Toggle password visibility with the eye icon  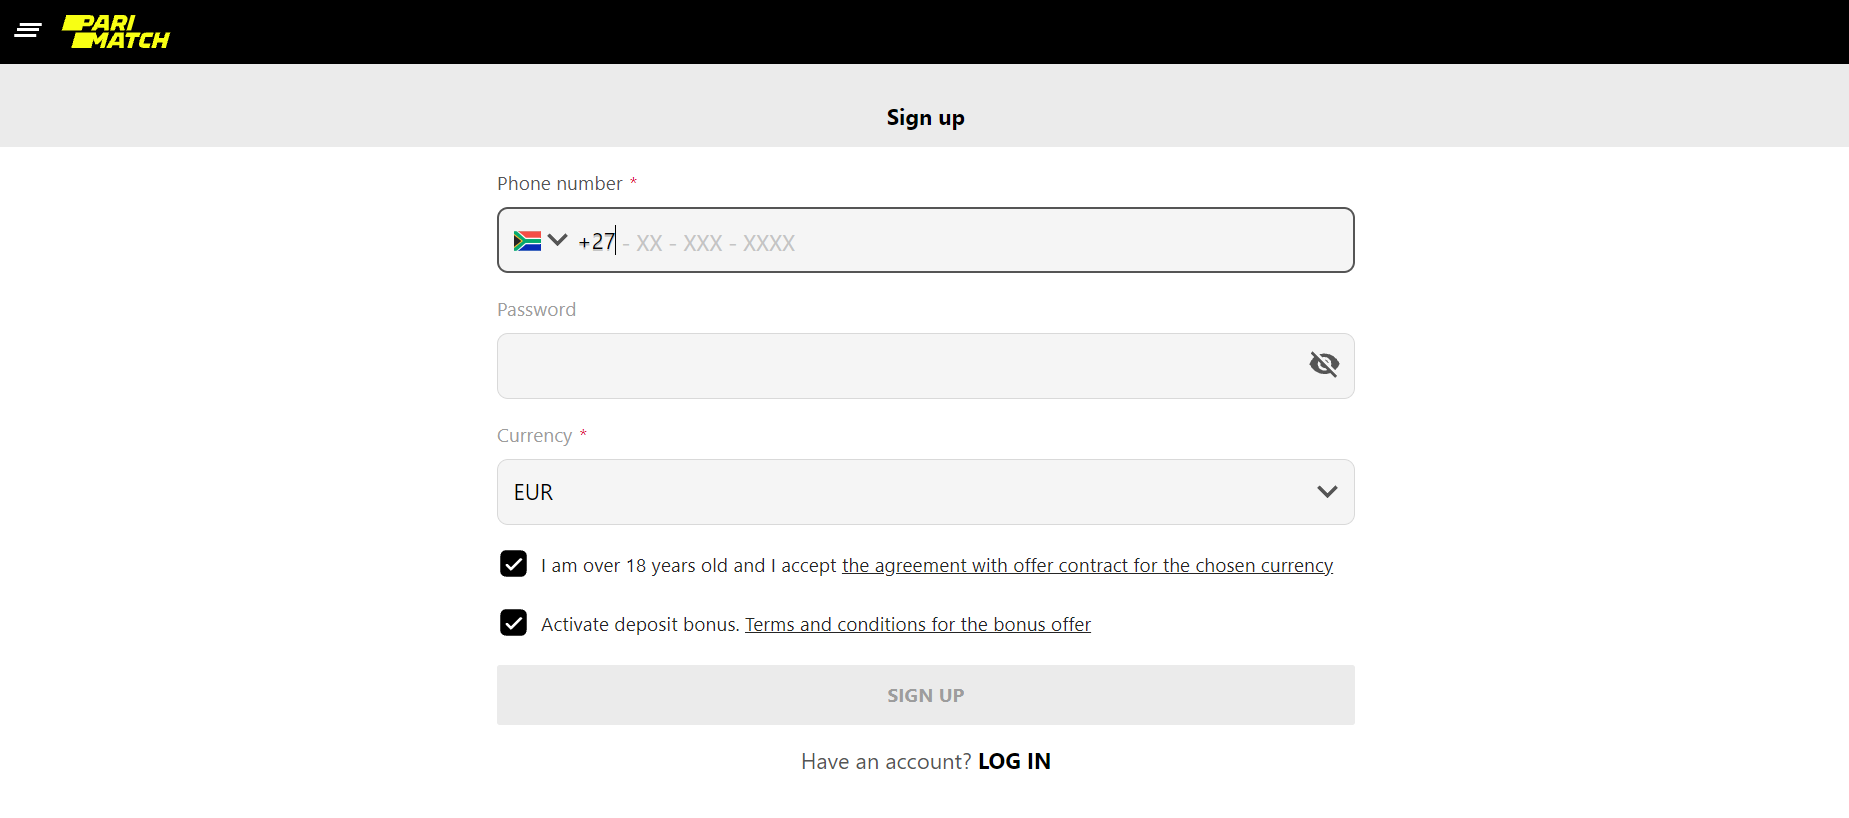pos(1324,364)
